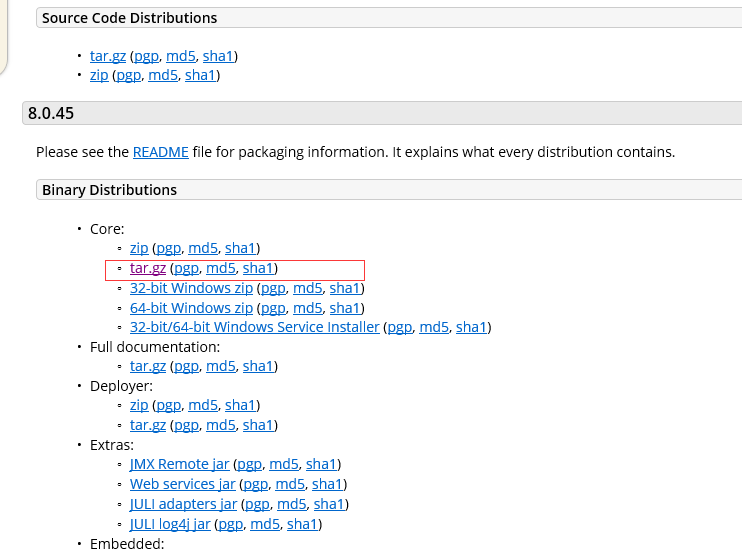Viewport: 742px width, 557px height.
Task: Download Source Code zip distribution
Action: (99, 75)
